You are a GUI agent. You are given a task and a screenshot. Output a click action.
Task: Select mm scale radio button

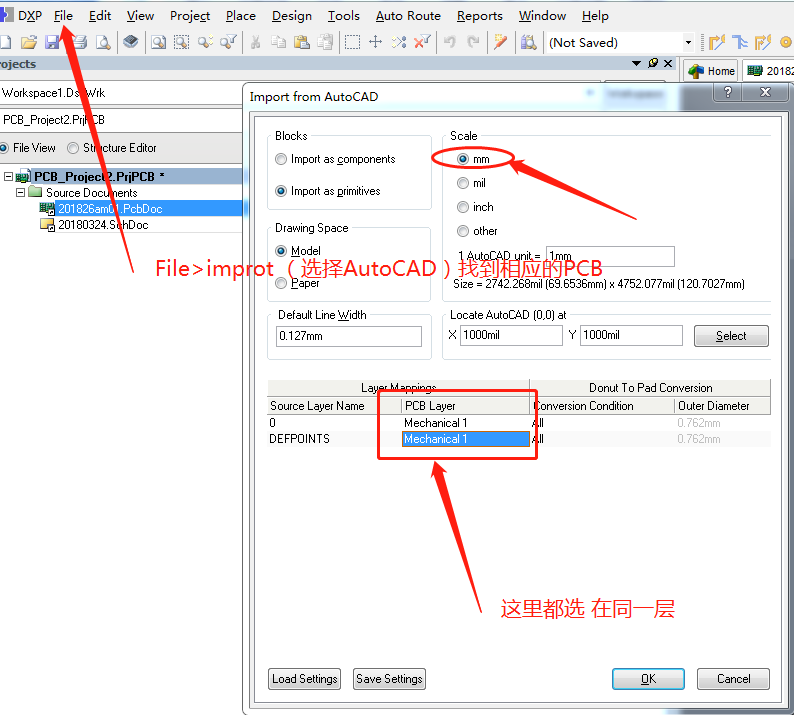pyautogui.click(x=463, y=159)
